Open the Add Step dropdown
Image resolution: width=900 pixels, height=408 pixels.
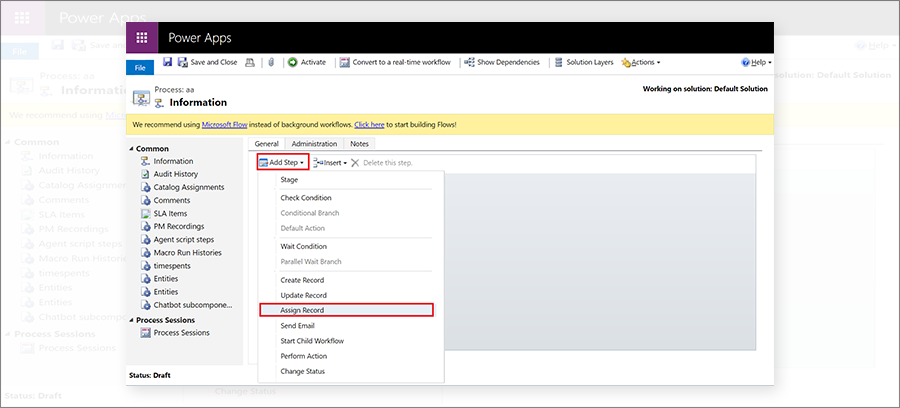pos(283,163)
